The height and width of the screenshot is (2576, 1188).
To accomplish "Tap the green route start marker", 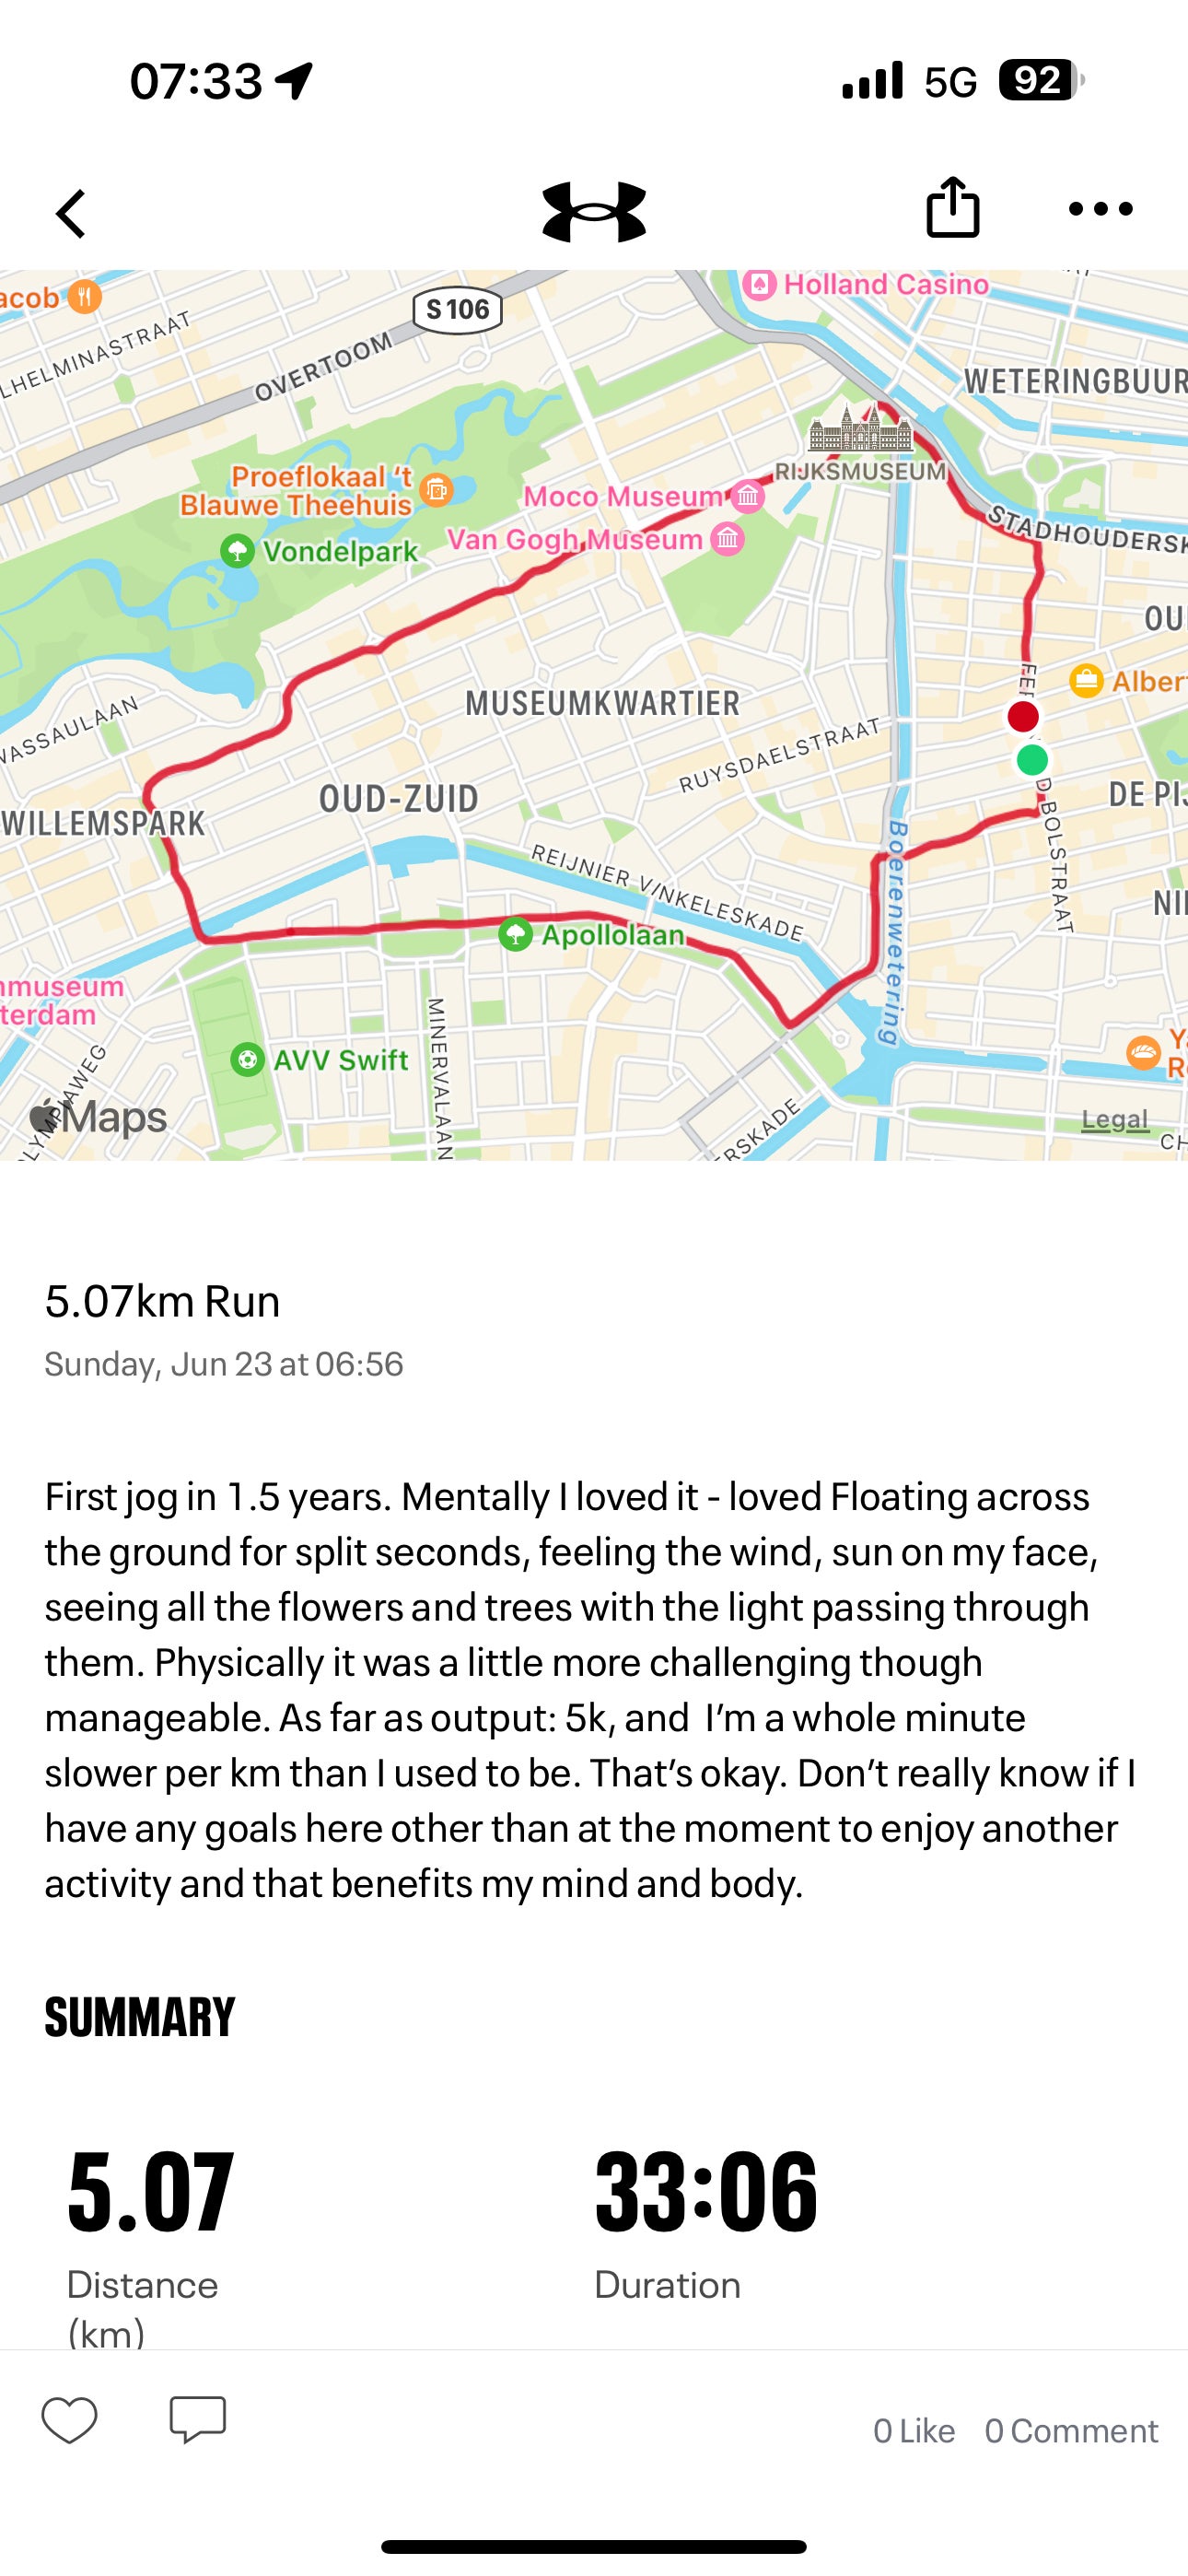I will pyautogui.click(x=1032, y=760).
